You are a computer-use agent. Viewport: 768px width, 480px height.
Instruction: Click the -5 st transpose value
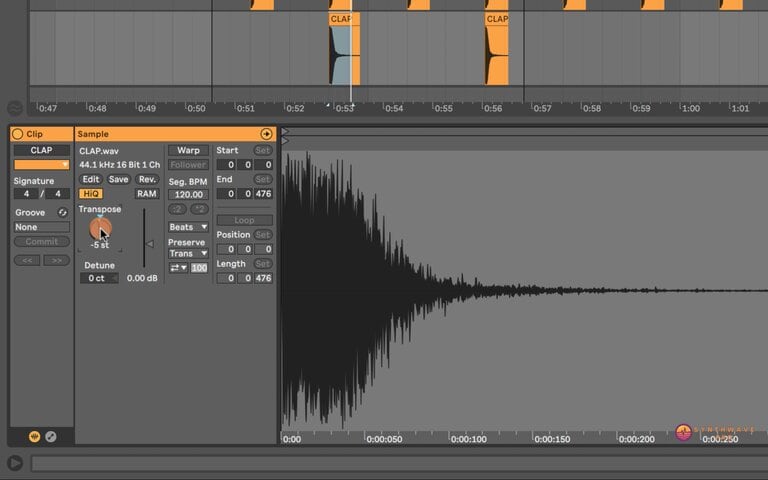click(100, 245)
